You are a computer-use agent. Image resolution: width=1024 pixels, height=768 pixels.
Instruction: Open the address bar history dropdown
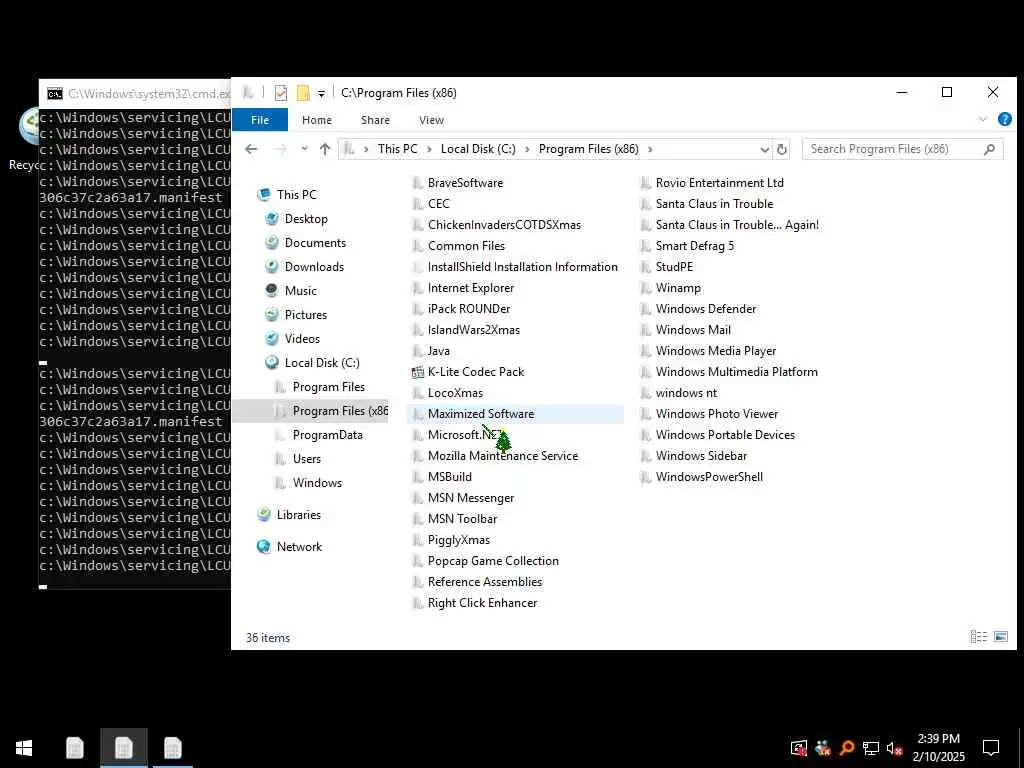764,150
